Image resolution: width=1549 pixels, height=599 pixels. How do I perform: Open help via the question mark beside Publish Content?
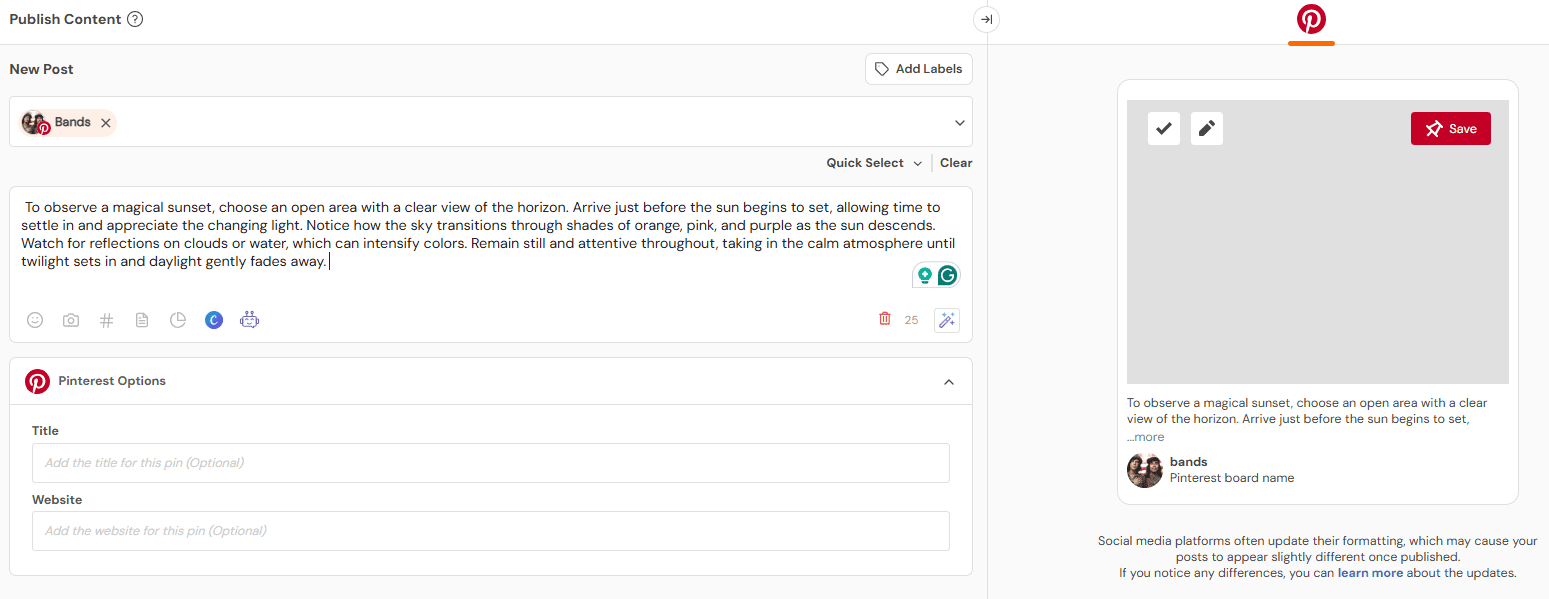[x=136, y=18]
